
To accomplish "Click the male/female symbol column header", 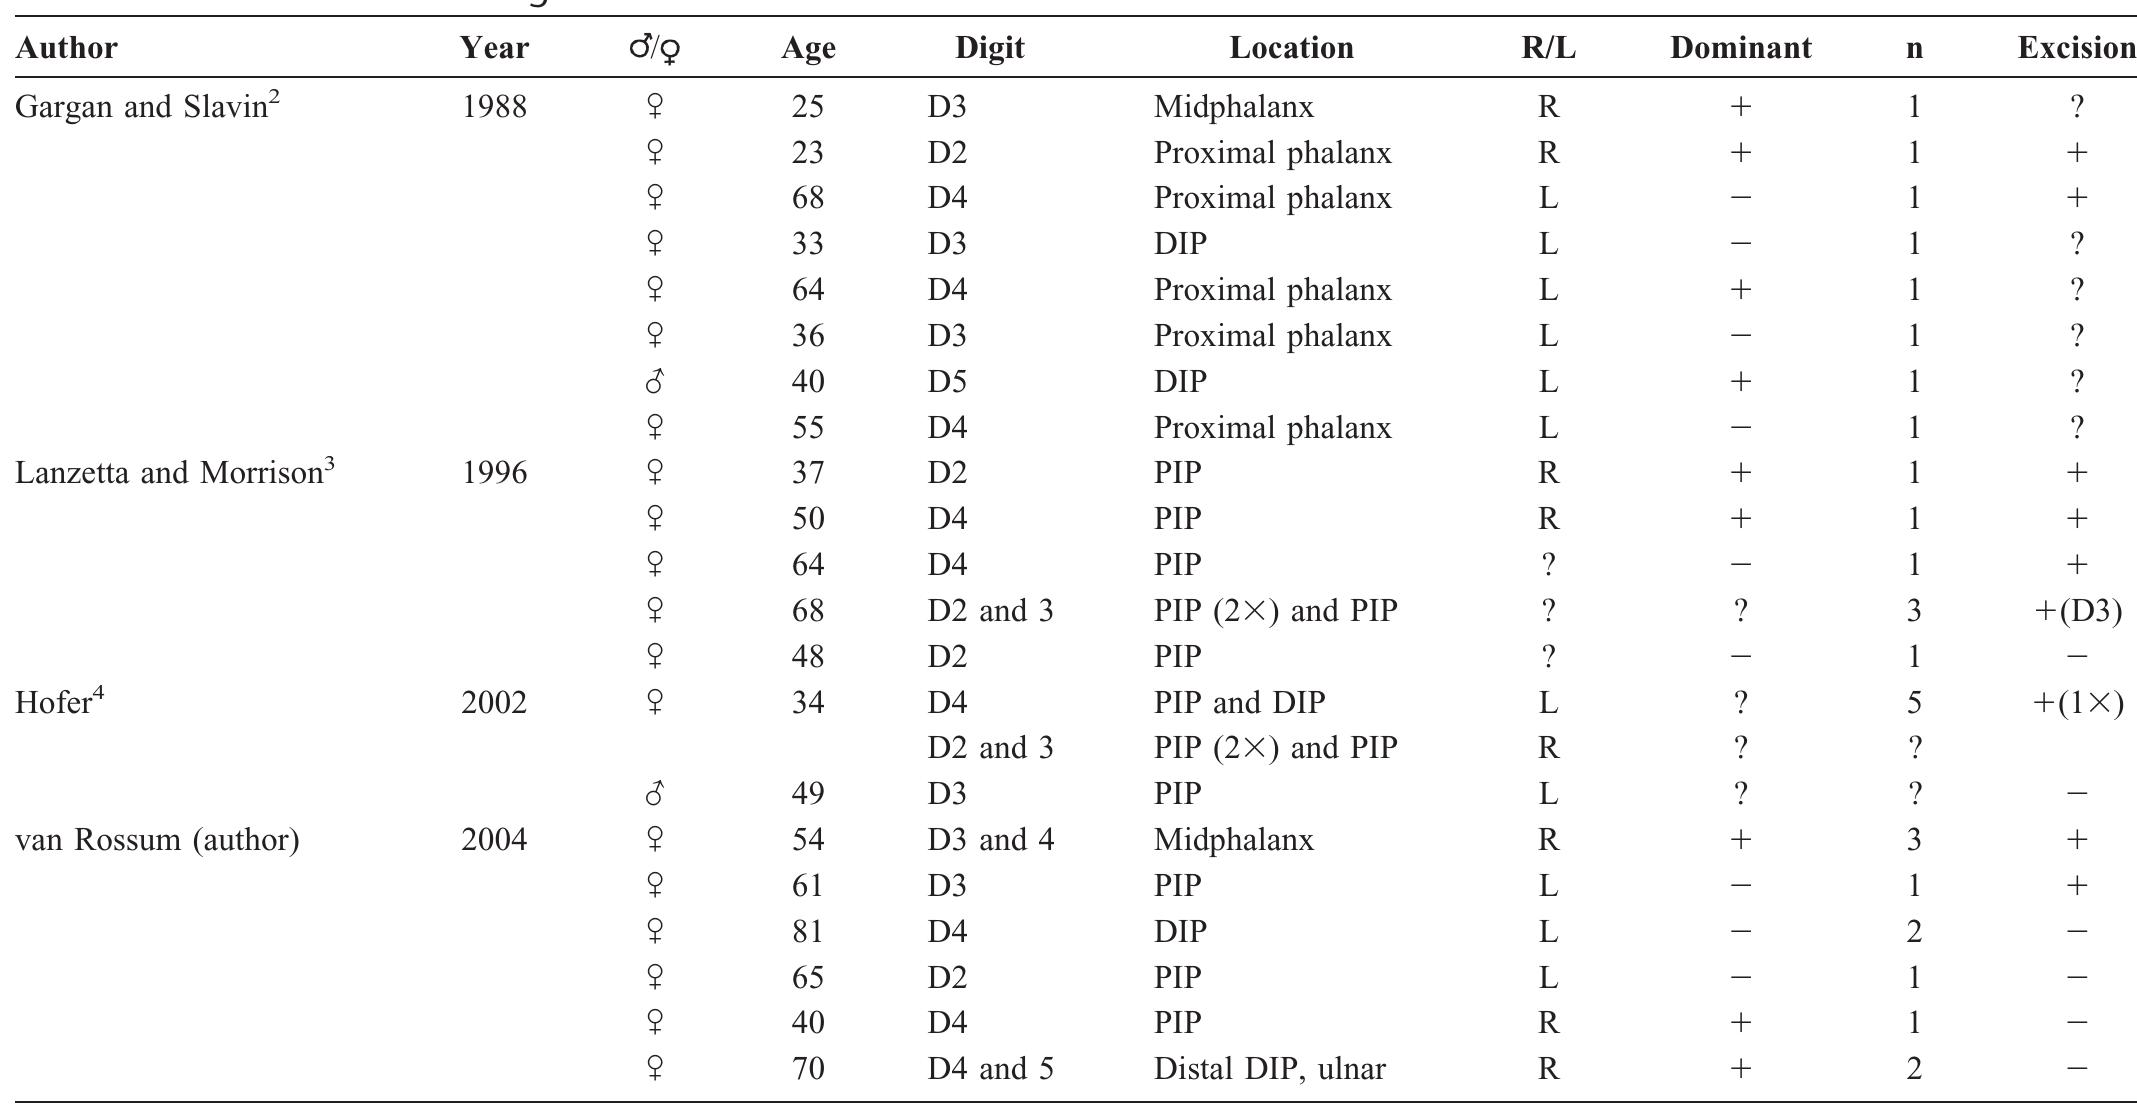I will coord(655,48).
